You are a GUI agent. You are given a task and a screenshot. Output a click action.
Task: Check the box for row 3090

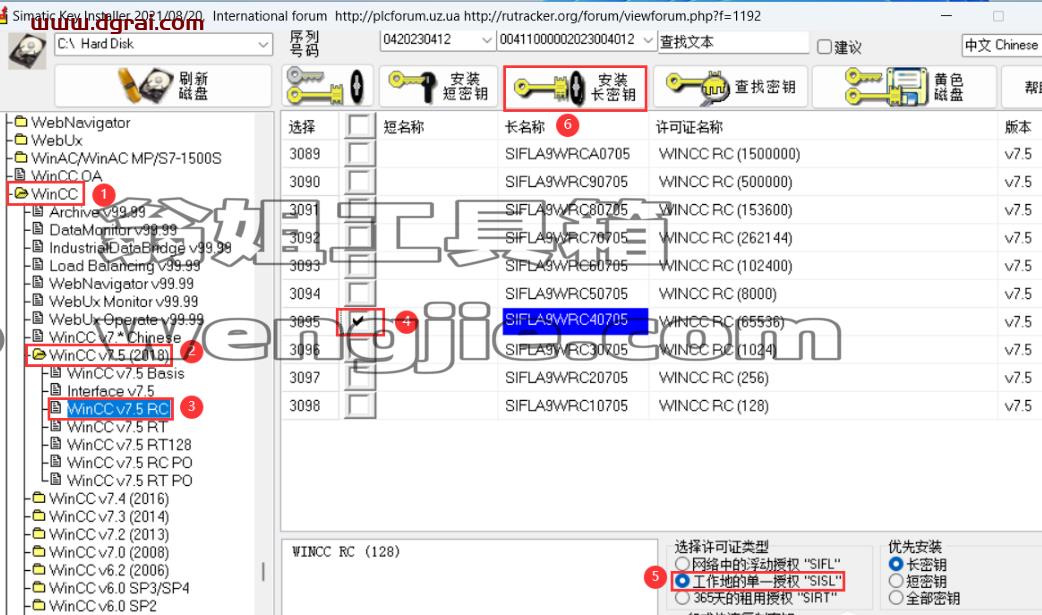[359, 182]
